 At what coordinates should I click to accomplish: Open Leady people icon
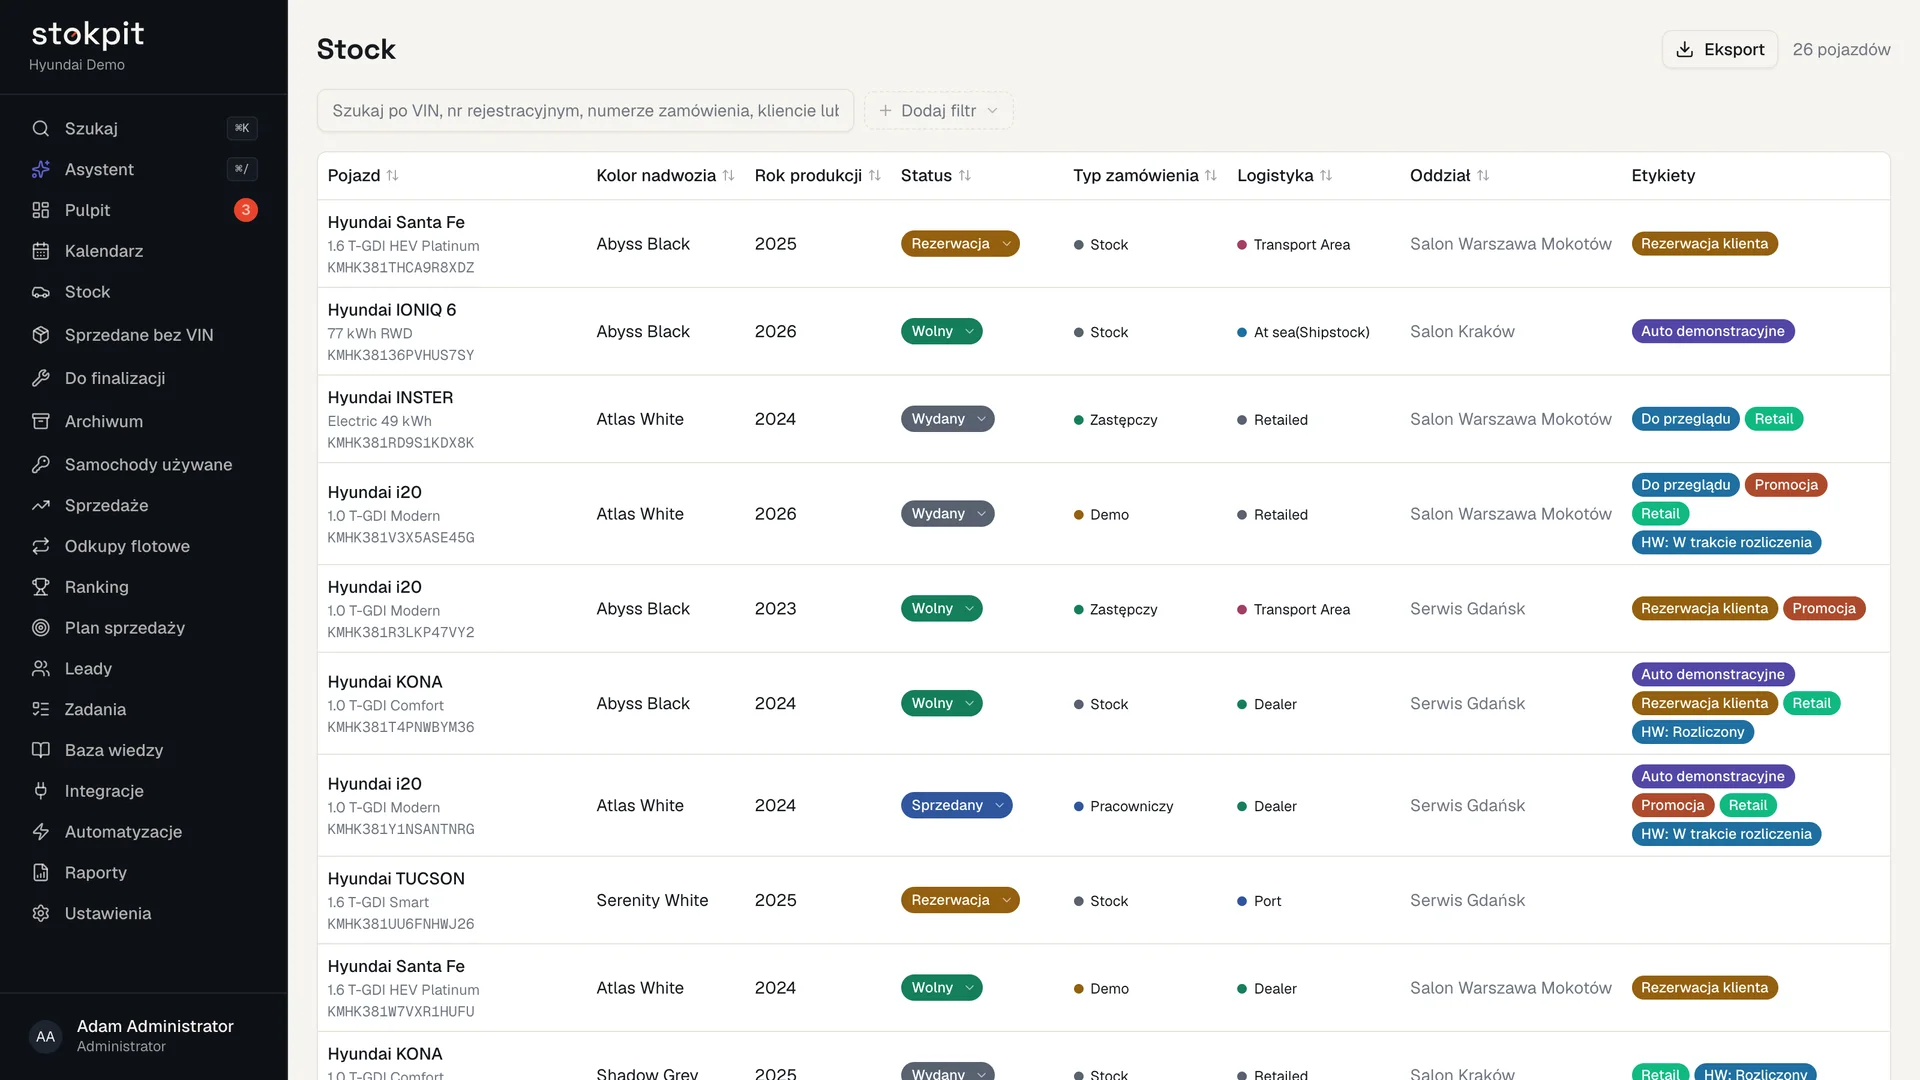(41, 668)
